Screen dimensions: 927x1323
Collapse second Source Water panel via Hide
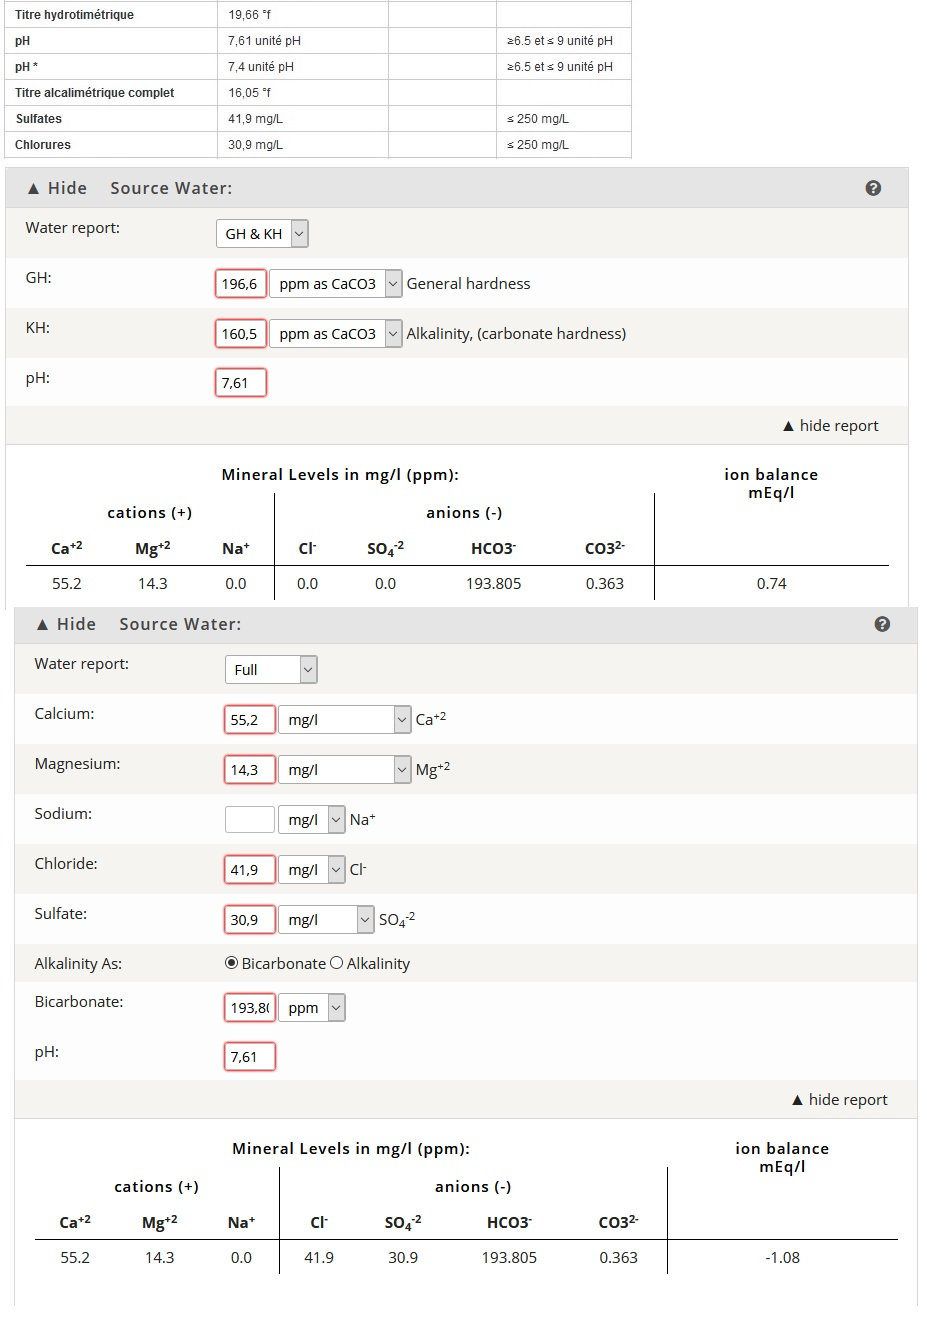[x=66, y=624]
